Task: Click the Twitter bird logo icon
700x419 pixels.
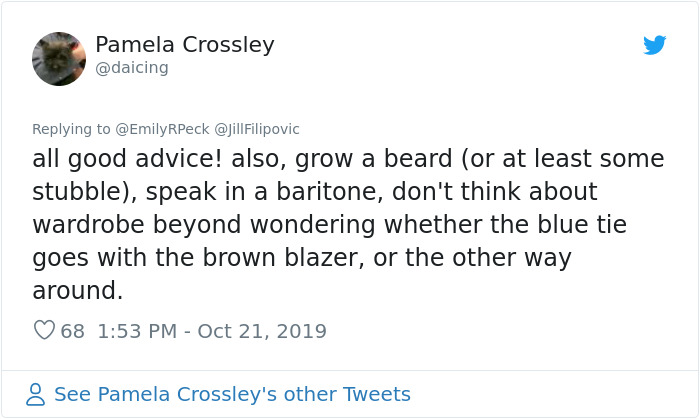Action: click(x=655, y=45)
